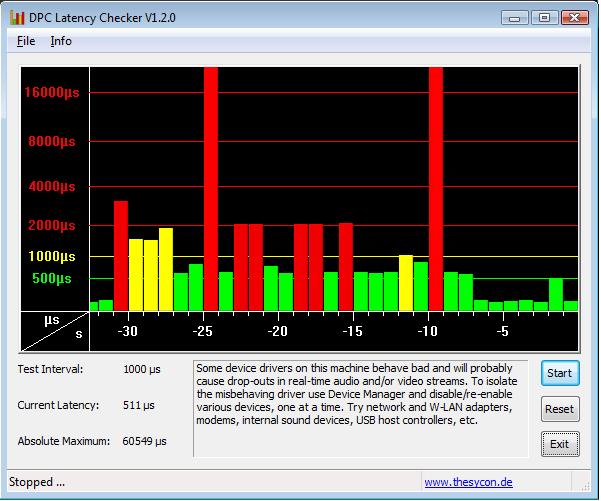Maximize the DPC Latency Checker window
The height and width of the screenshot is (501, 601).
click(x=544, y=18)
